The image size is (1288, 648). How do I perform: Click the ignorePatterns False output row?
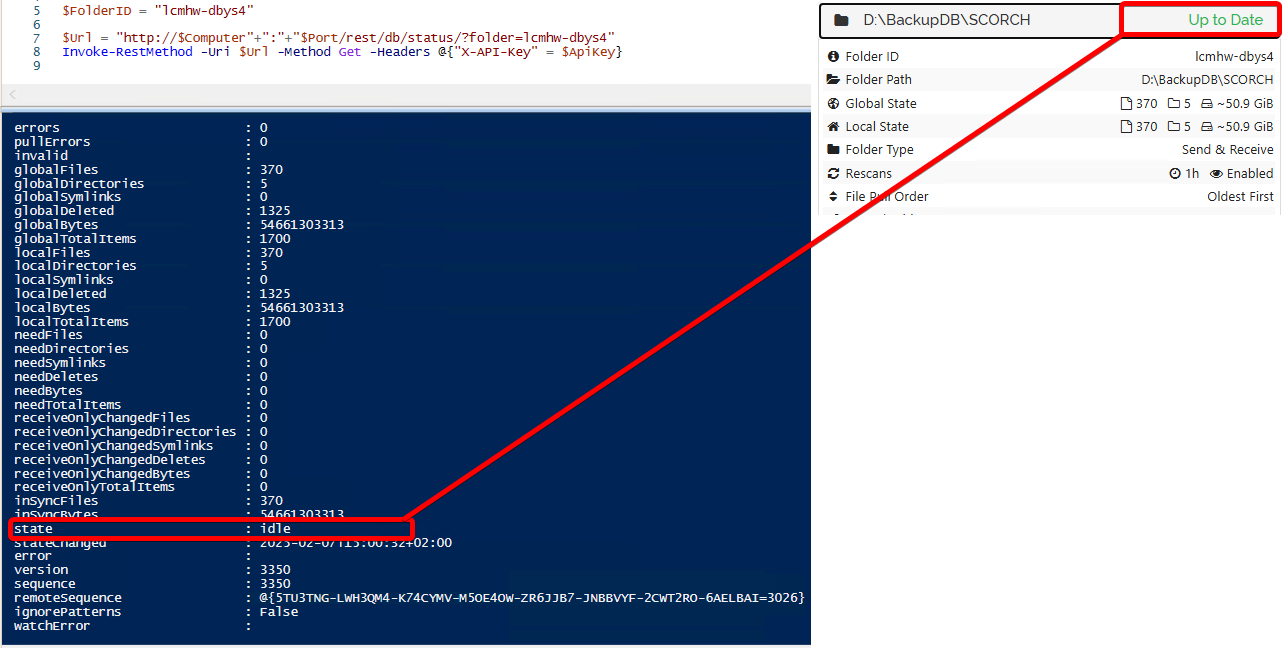pos(156,612)
